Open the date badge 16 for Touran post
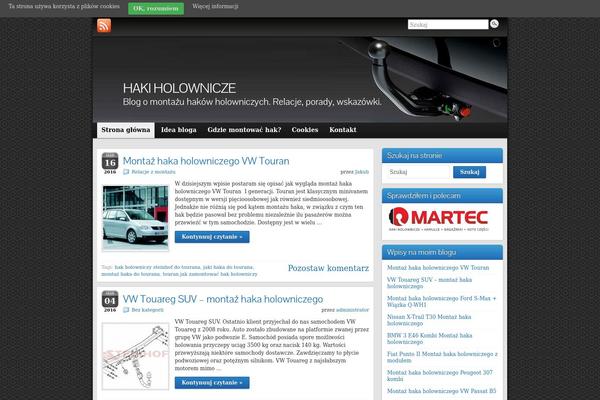Screen dimensions: 600x400 coord(110,163)
